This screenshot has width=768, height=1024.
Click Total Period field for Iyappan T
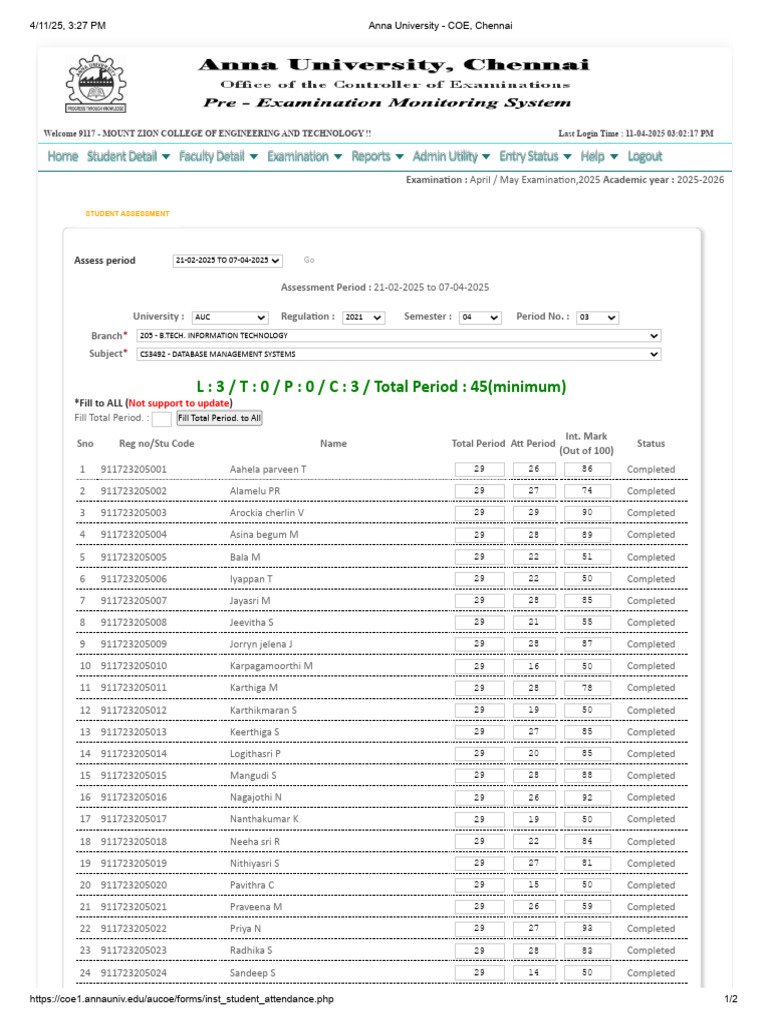pos(479,579)
